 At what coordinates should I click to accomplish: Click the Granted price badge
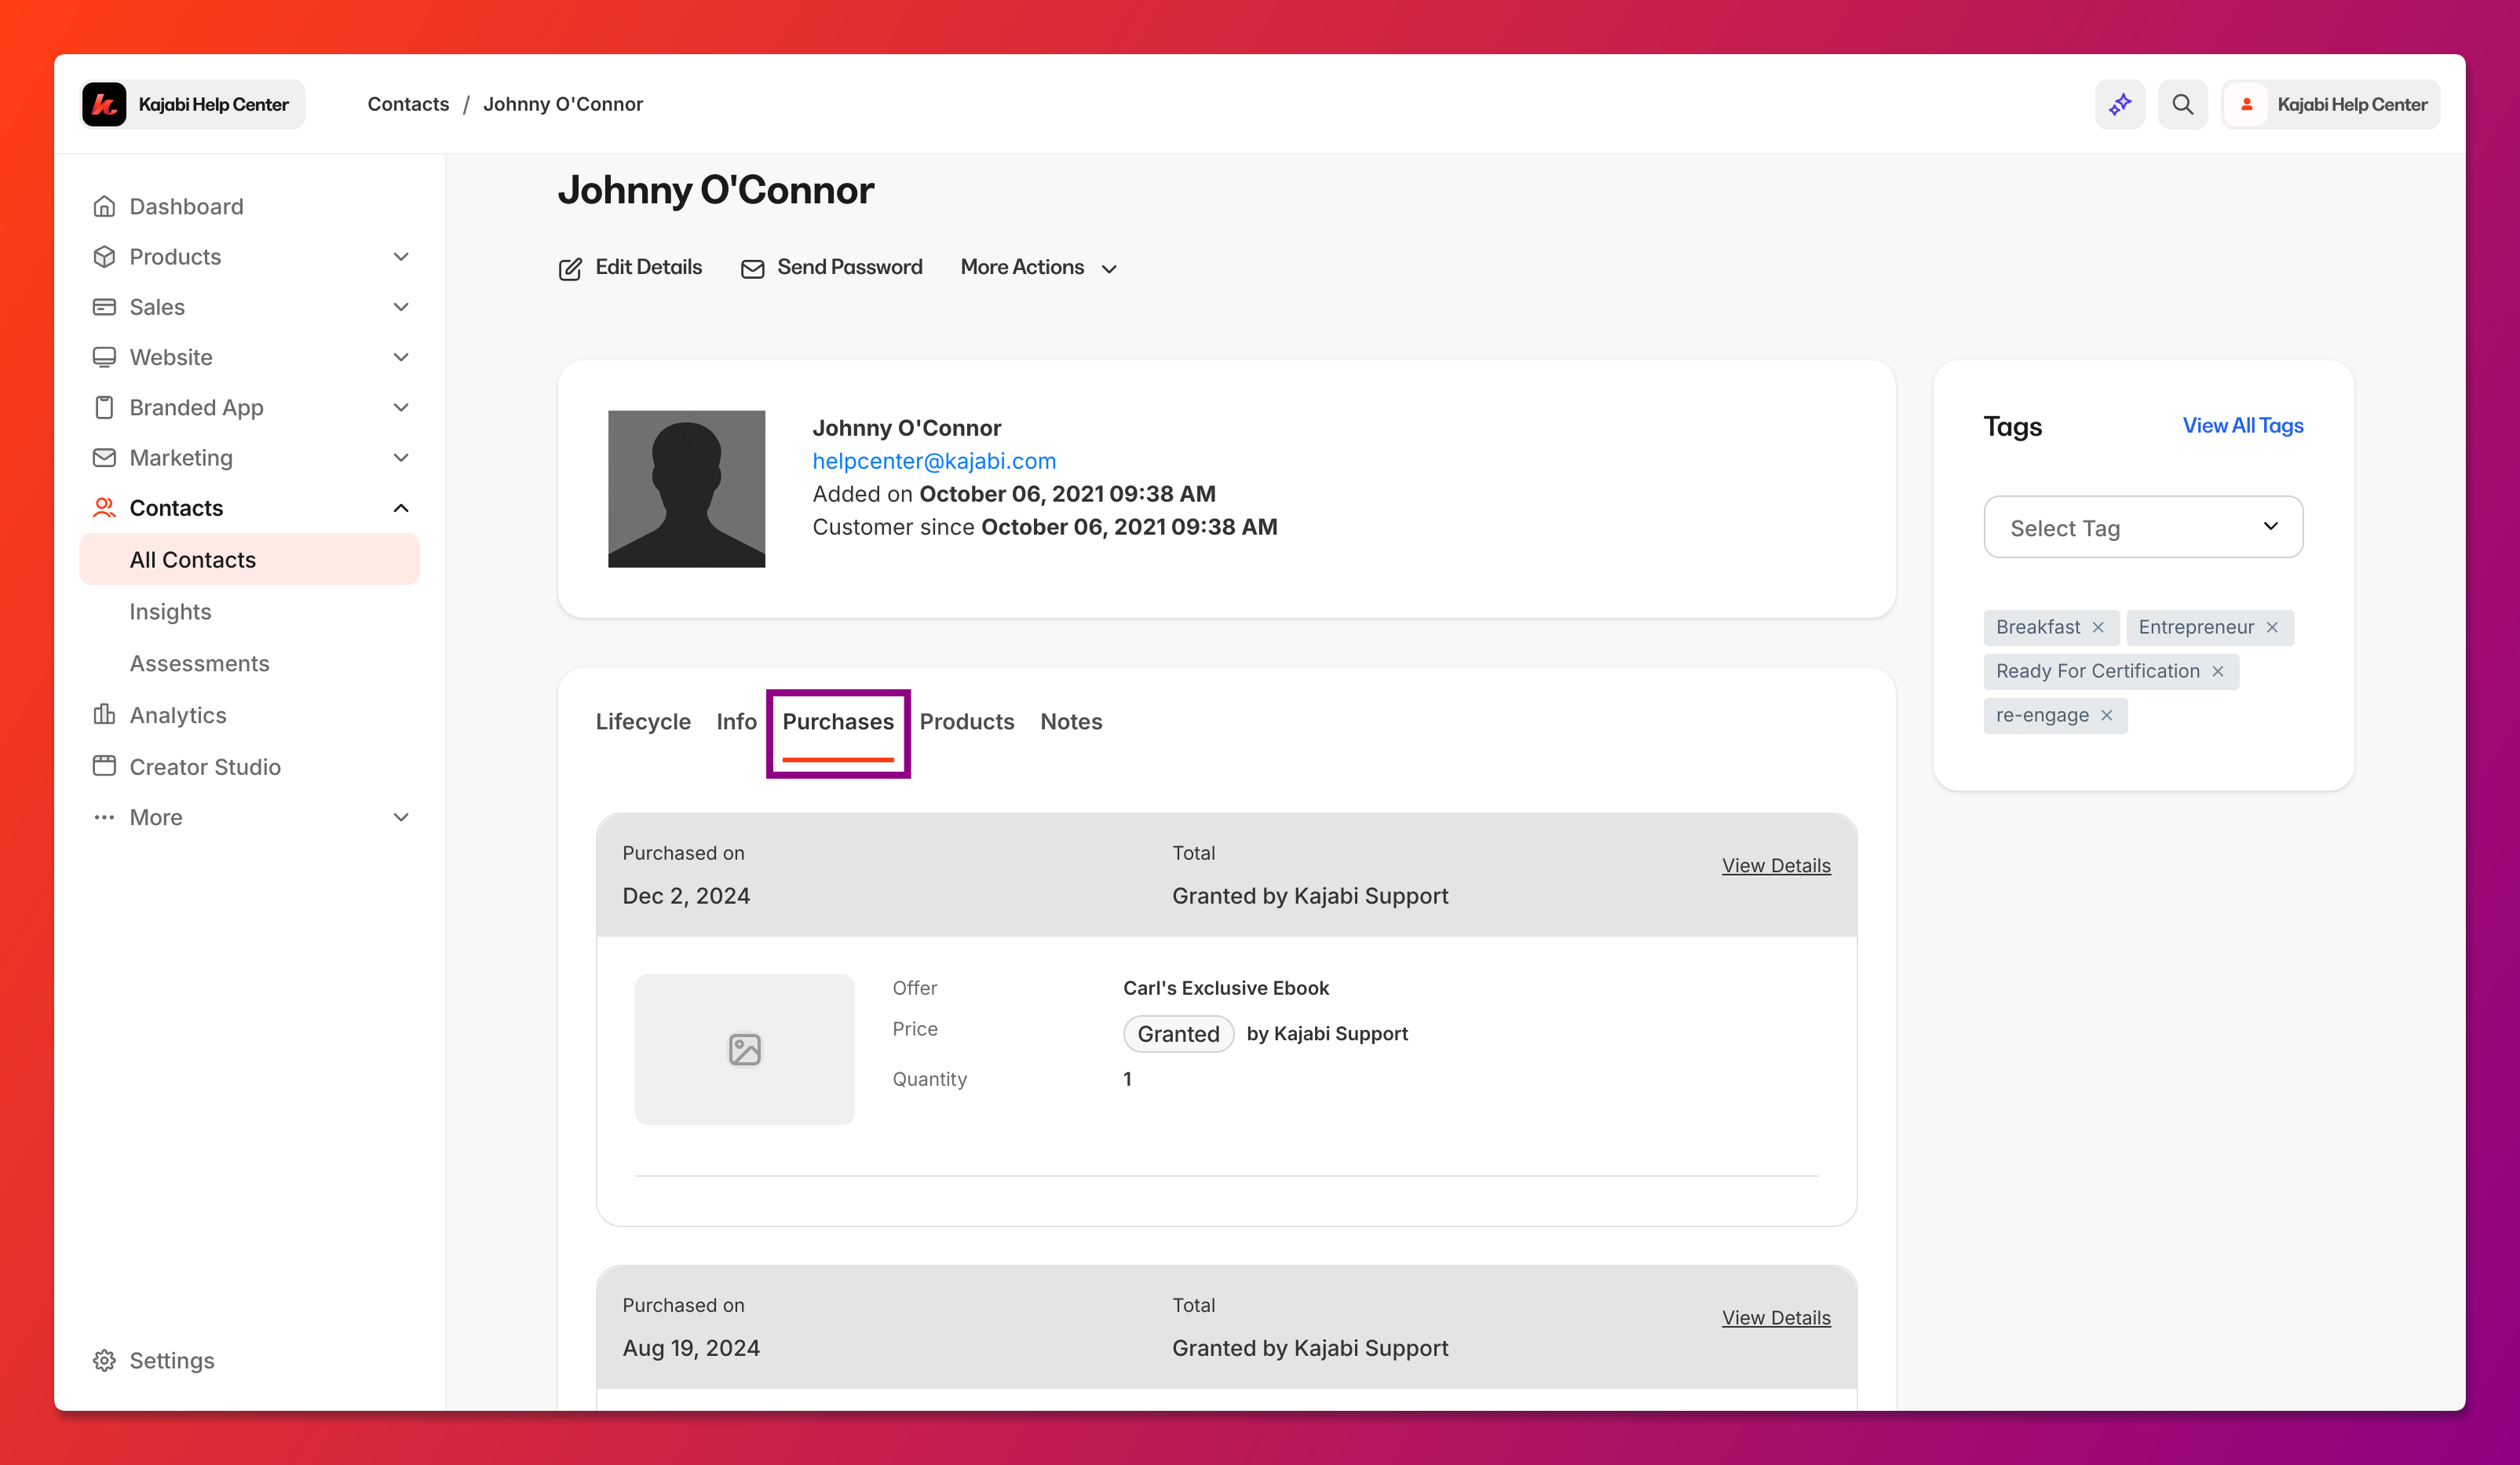tap(1178, 1033)
